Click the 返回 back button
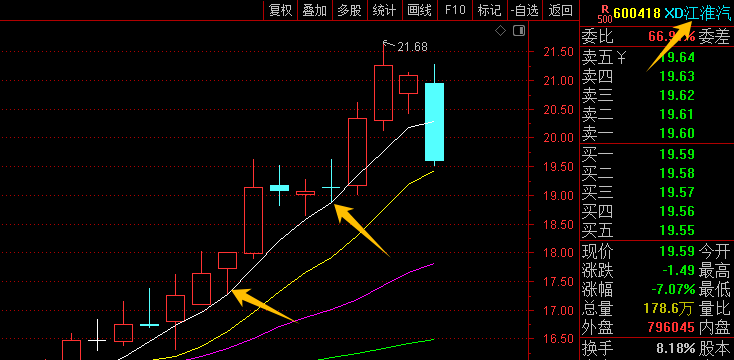Viewport: 734px width, 360px height. click(x=560, y=10)
